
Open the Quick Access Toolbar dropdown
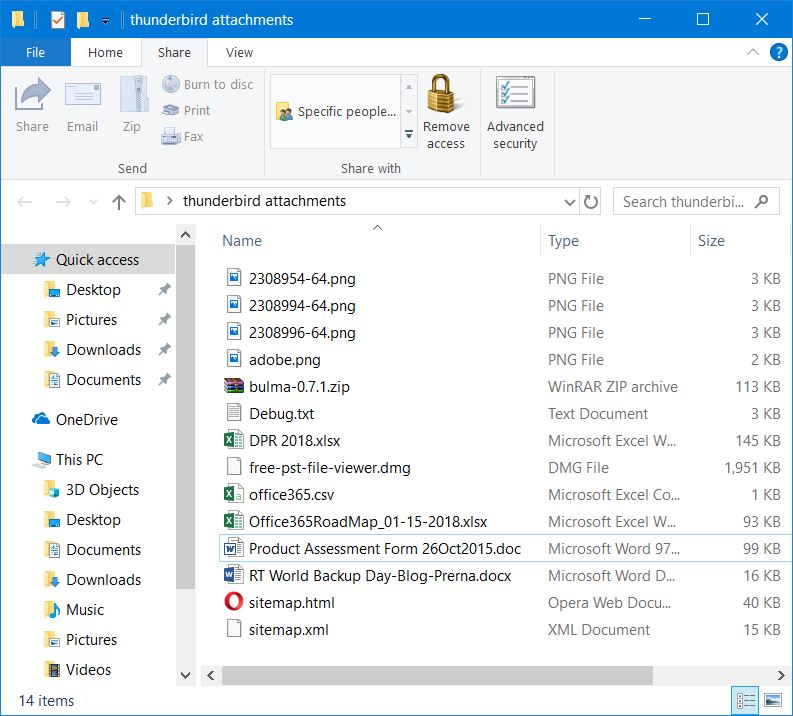click(x=105, y=21)
